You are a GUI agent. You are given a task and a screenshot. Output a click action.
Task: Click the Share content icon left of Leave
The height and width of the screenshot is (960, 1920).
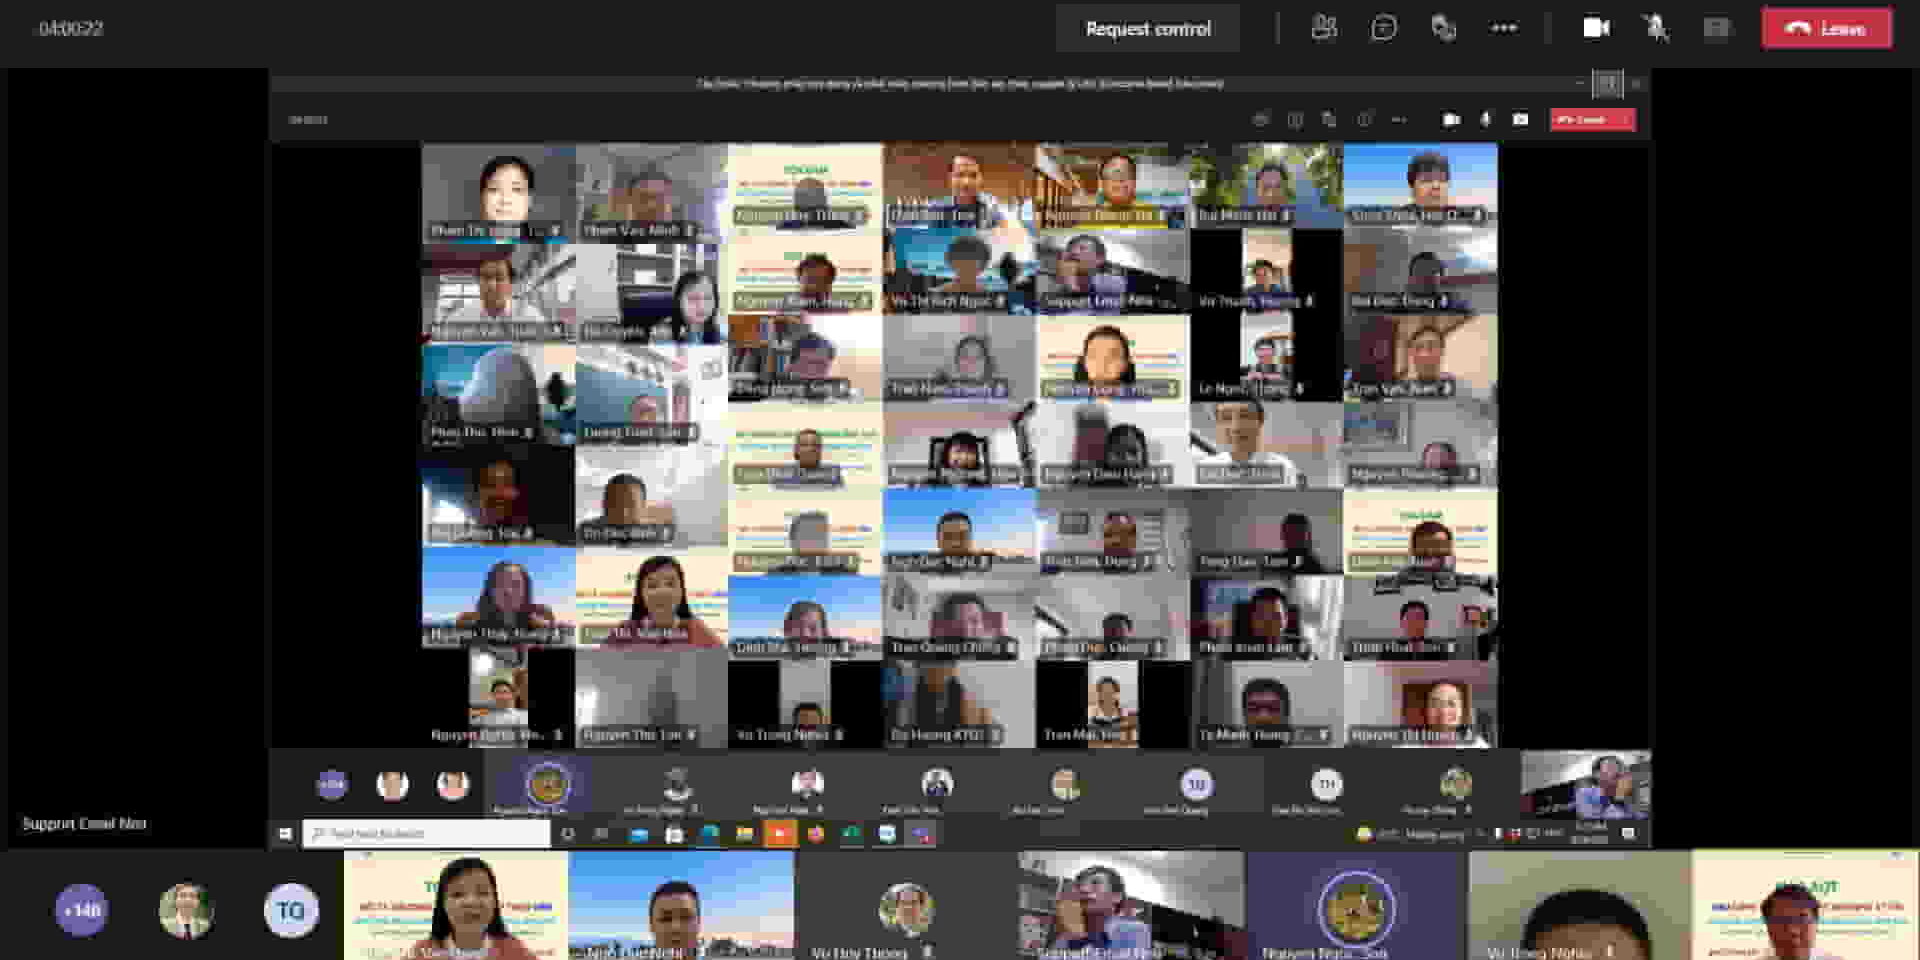coord(1716,28)
